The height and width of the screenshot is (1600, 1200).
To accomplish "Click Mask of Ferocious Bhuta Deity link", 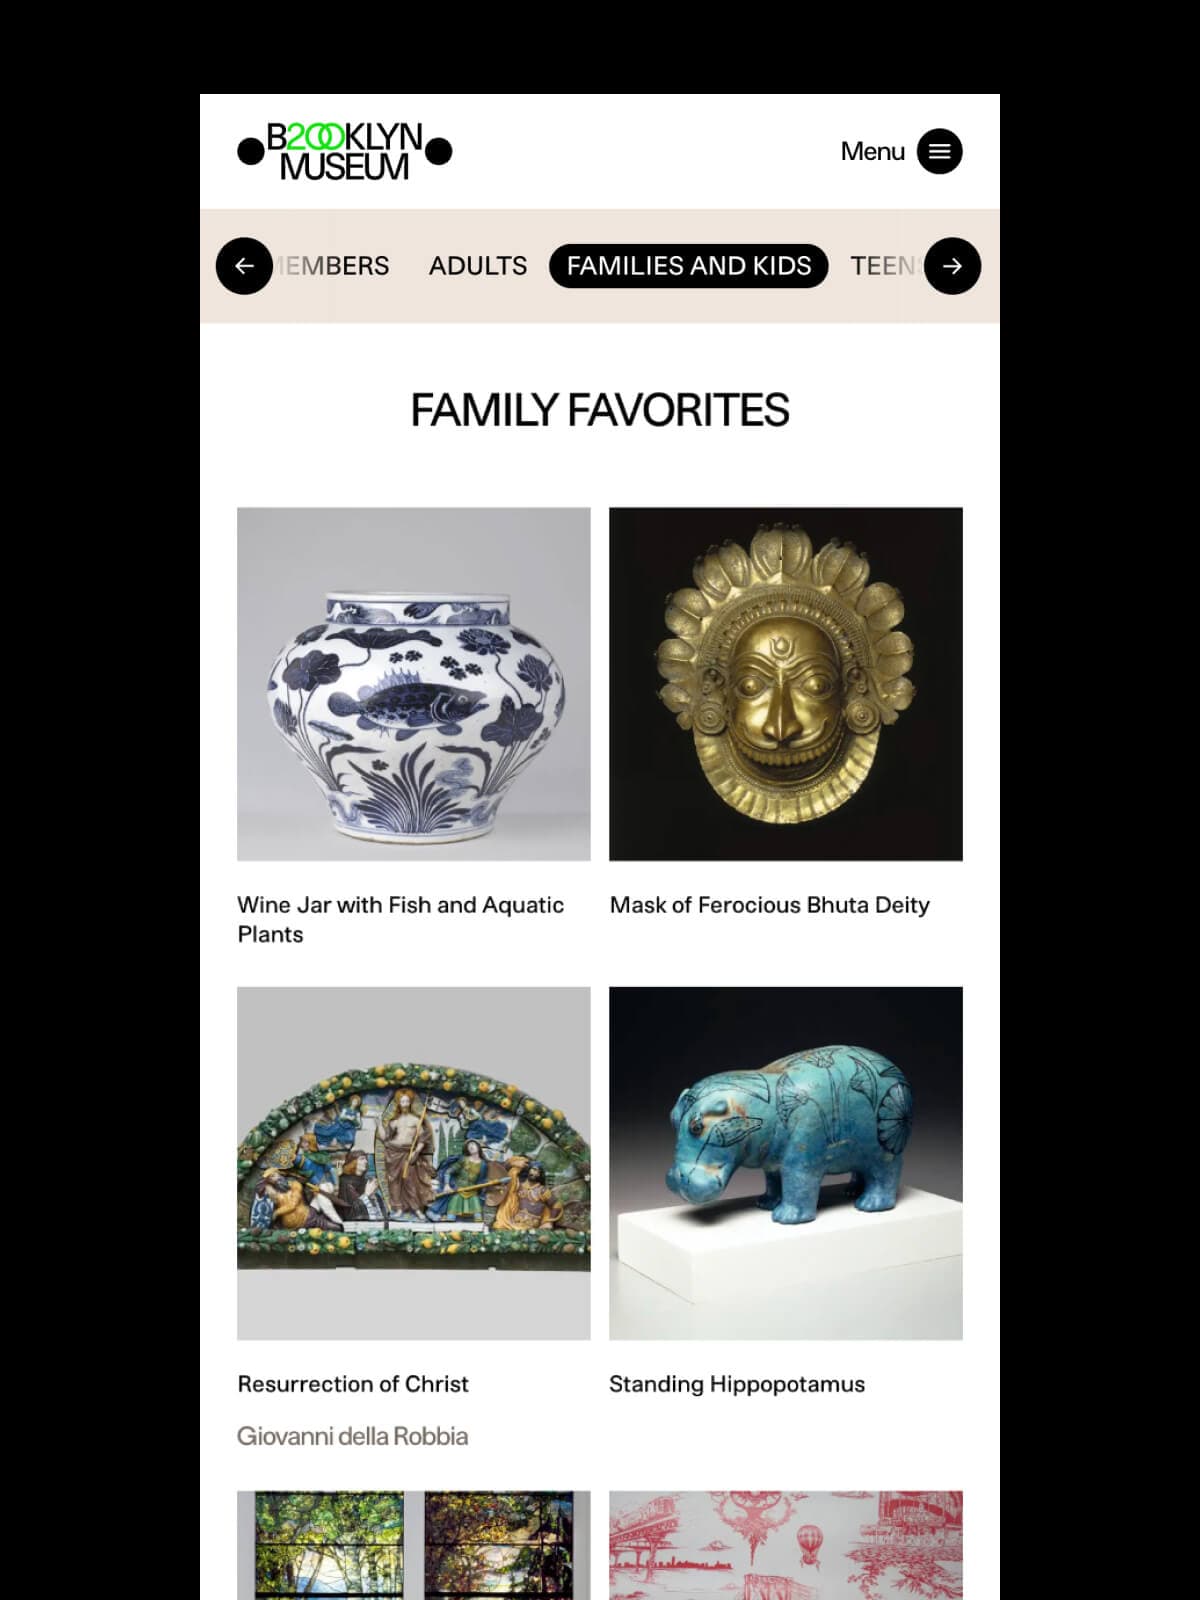I will pyautogui.click(x=769, y=905).
